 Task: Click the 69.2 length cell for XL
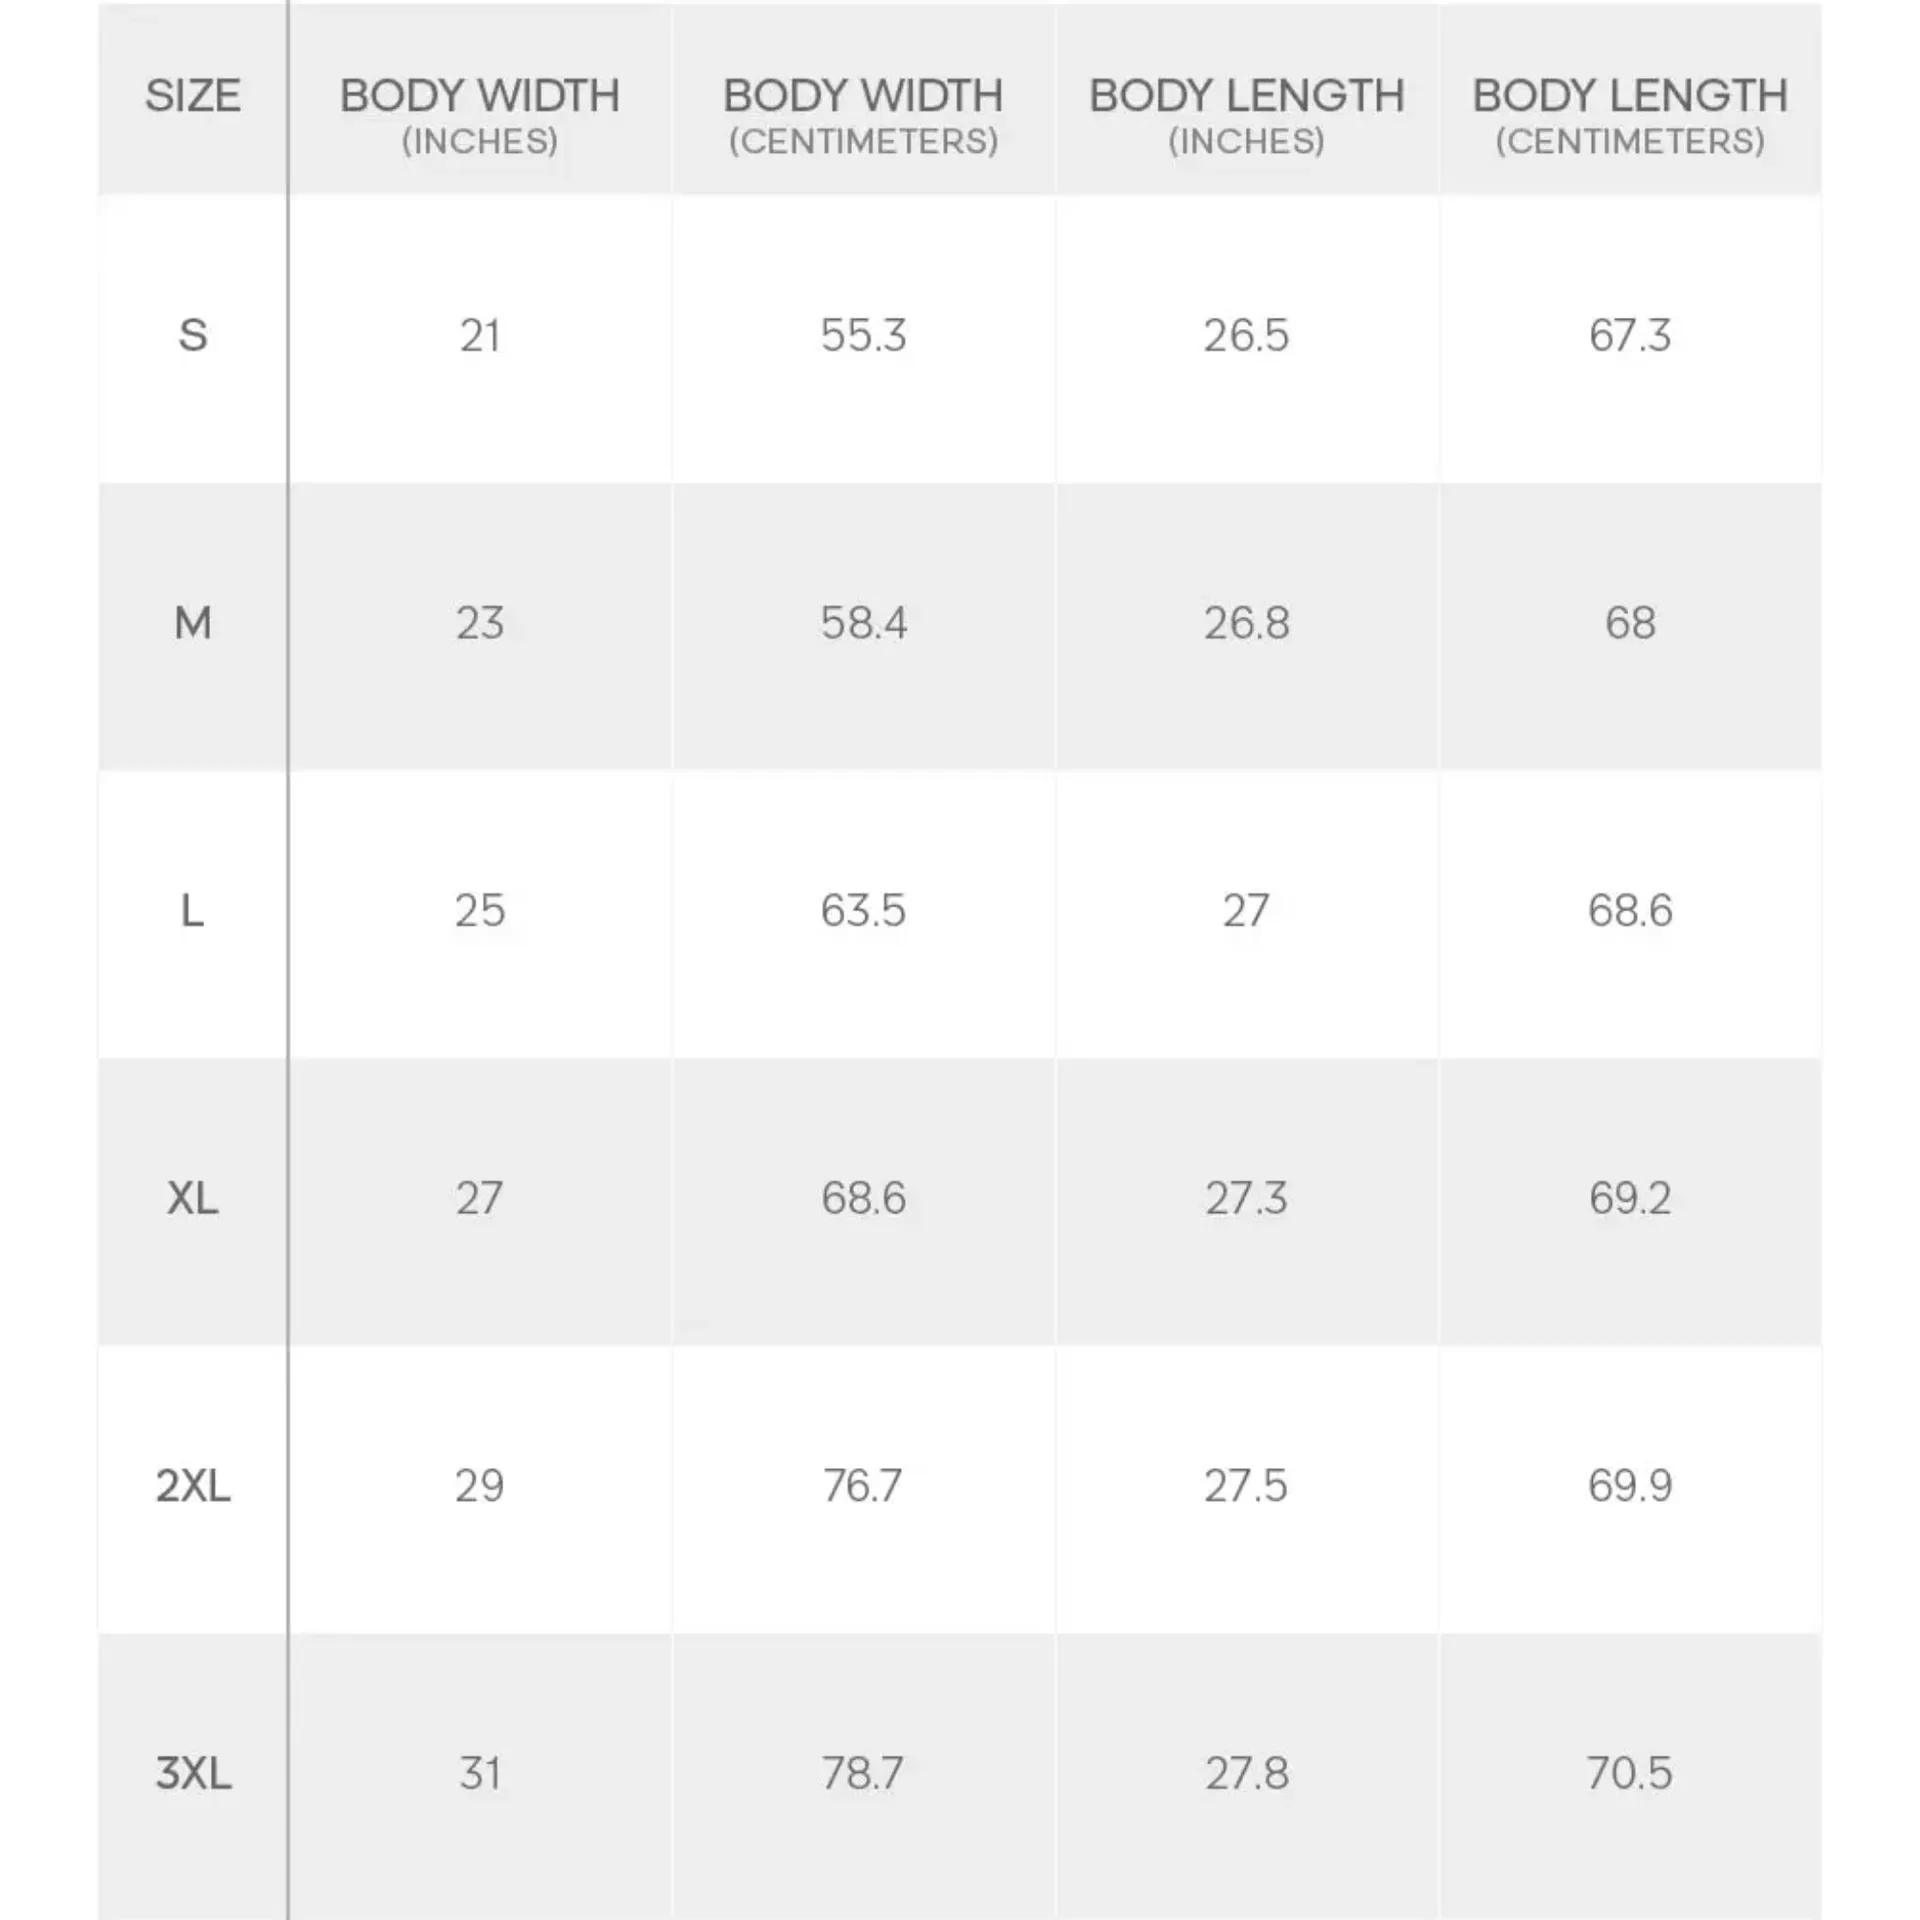[1630, 1198]
